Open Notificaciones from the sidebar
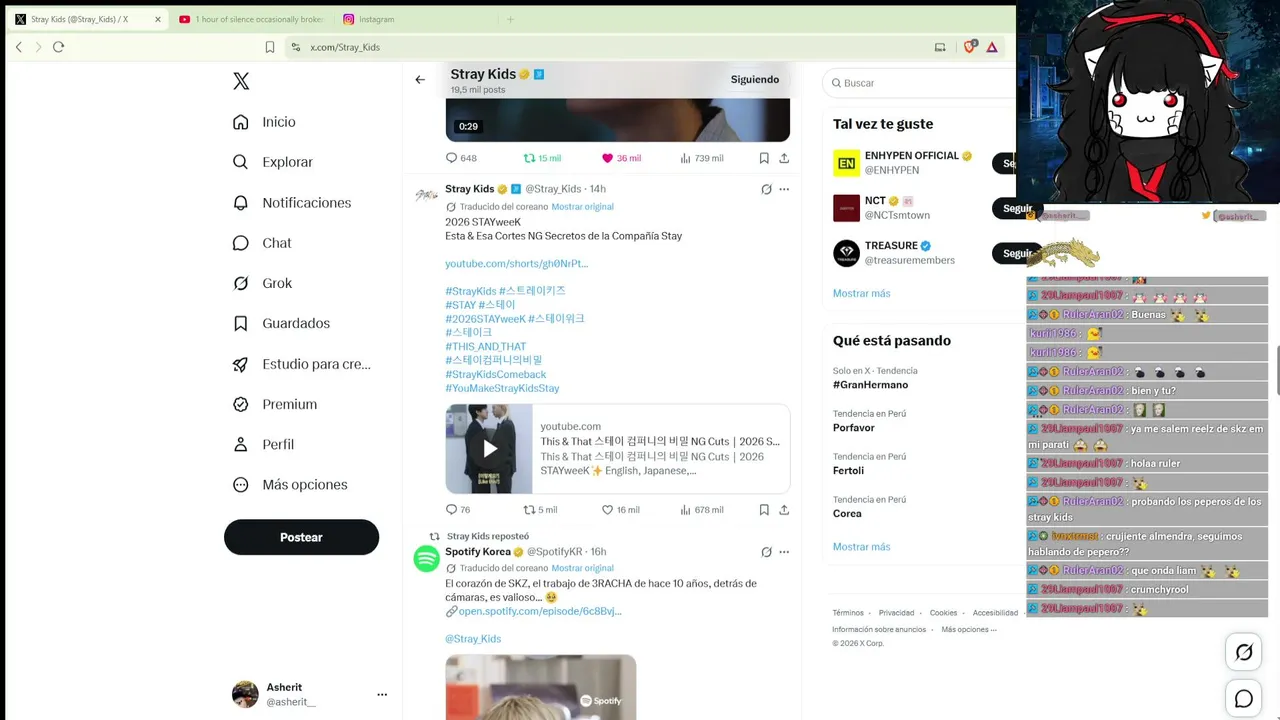This screenshot has width=1280, height=720. click(x=292, y=203)
